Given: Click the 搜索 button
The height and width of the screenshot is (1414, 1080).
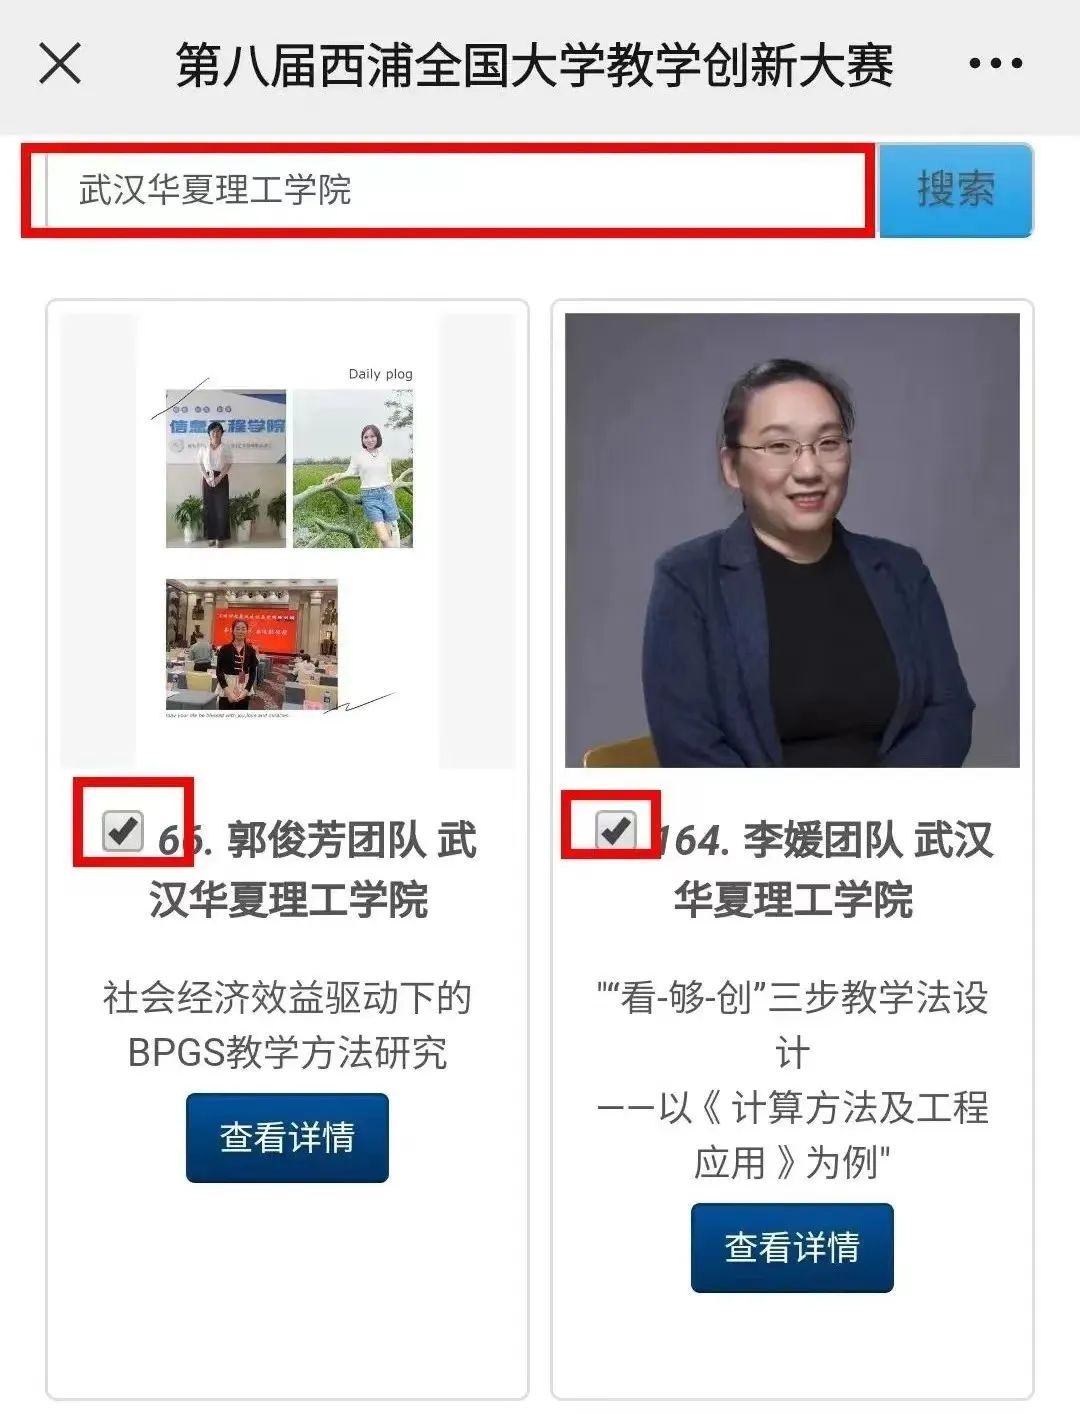Looking at the screenshot, I should 955,190.
